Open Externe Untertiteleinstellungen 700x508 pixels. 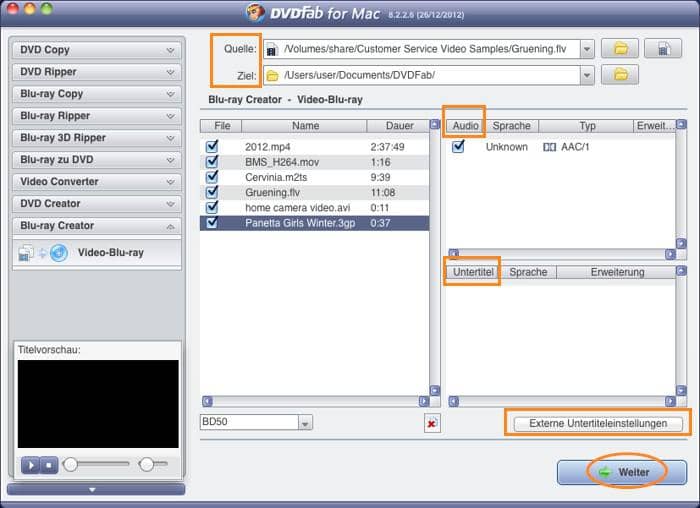tap(598, 423)
